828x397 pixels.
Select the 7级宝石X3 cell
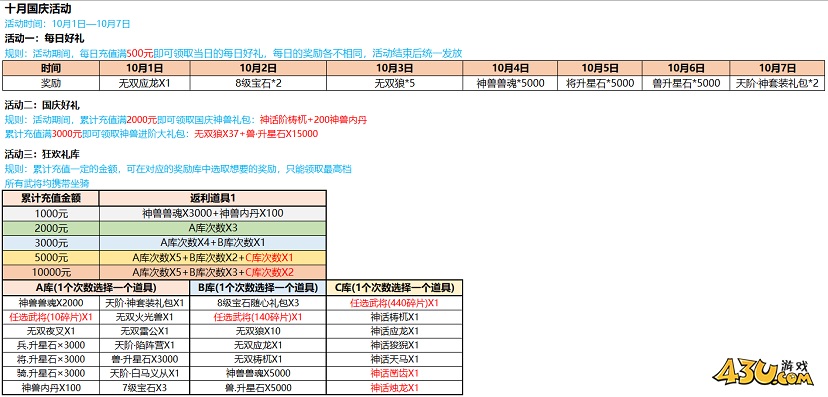click(x=144, y=387)
